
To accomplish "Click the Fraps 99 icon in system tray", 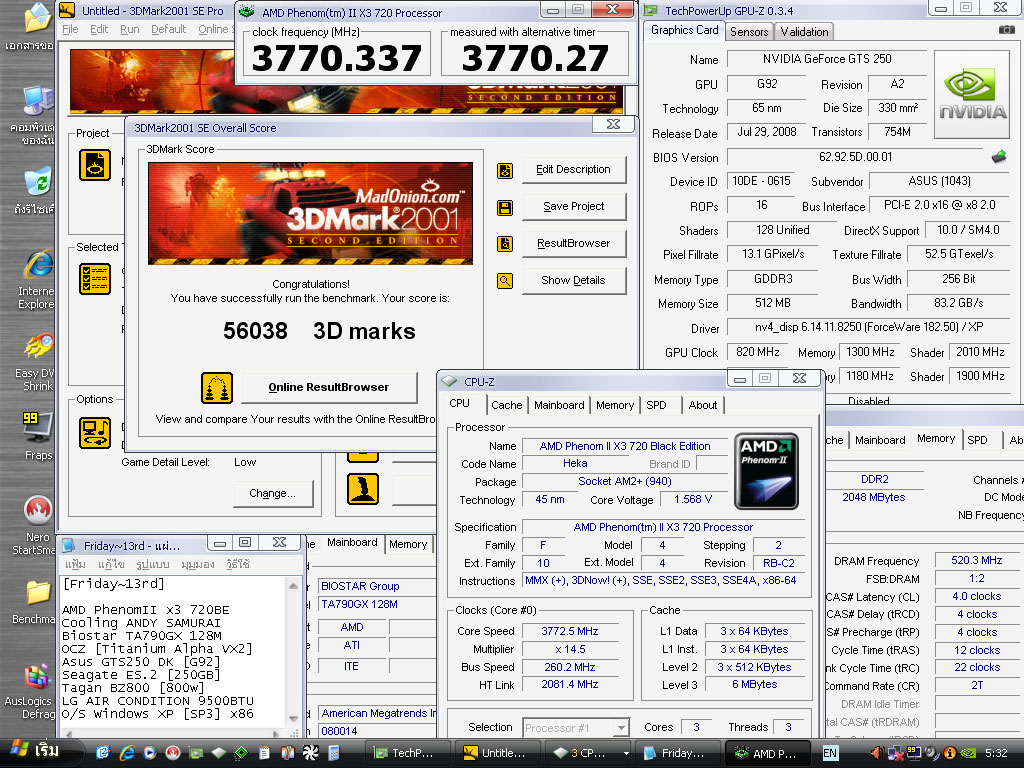I will click(x=914, y=753).
